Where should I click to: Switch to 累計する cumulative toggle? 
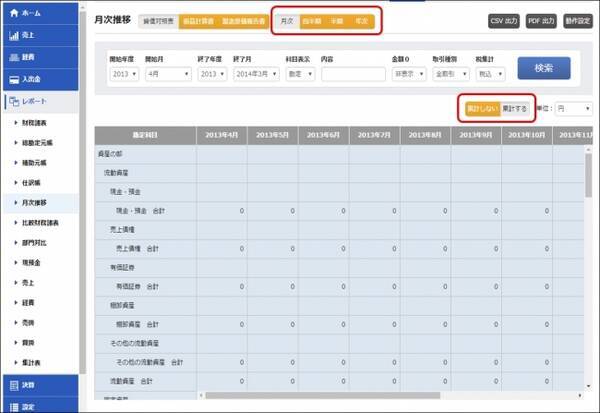pos(515,108)
